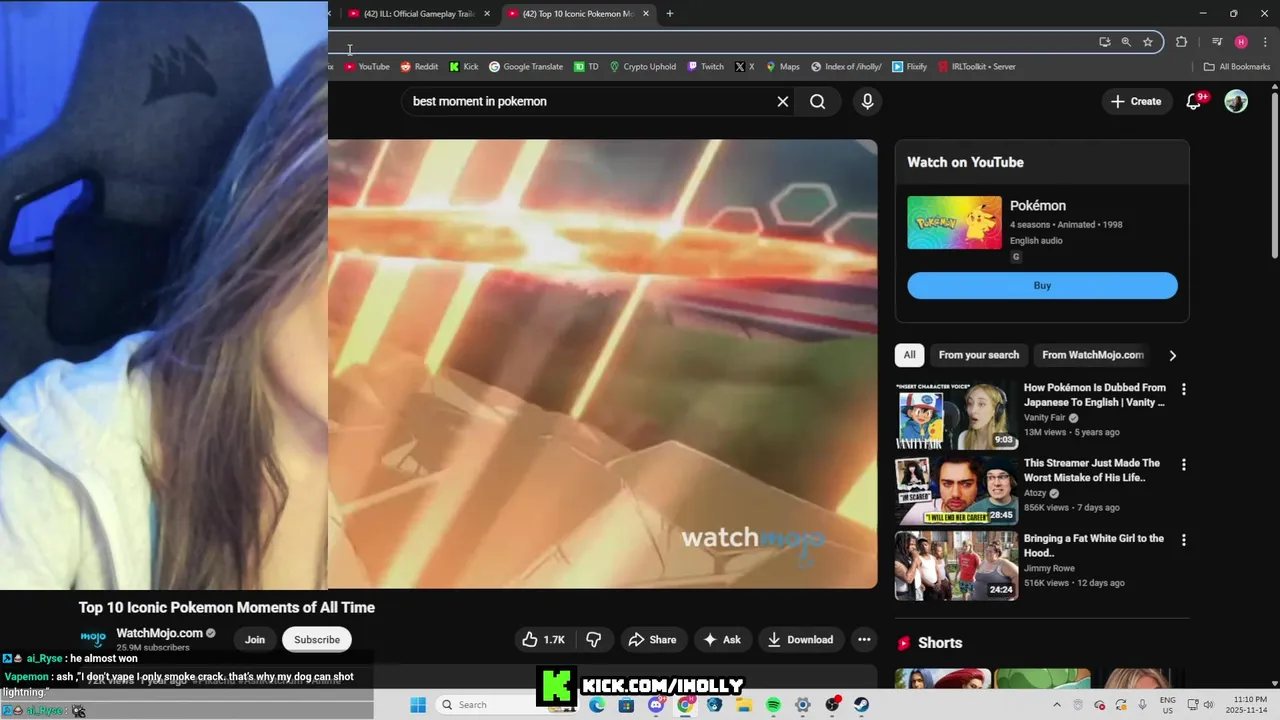Open Jimmy Rowe video thumbnail
1280x720 pixels.
tap(956, 566)
